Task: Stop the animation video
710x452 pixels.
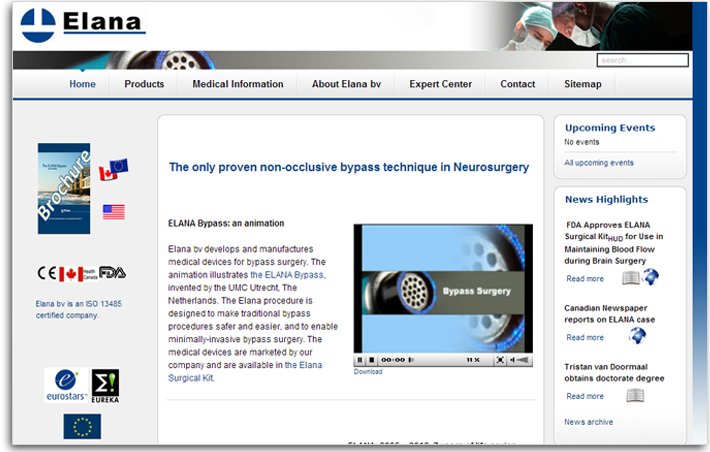Action: (371, 360)
